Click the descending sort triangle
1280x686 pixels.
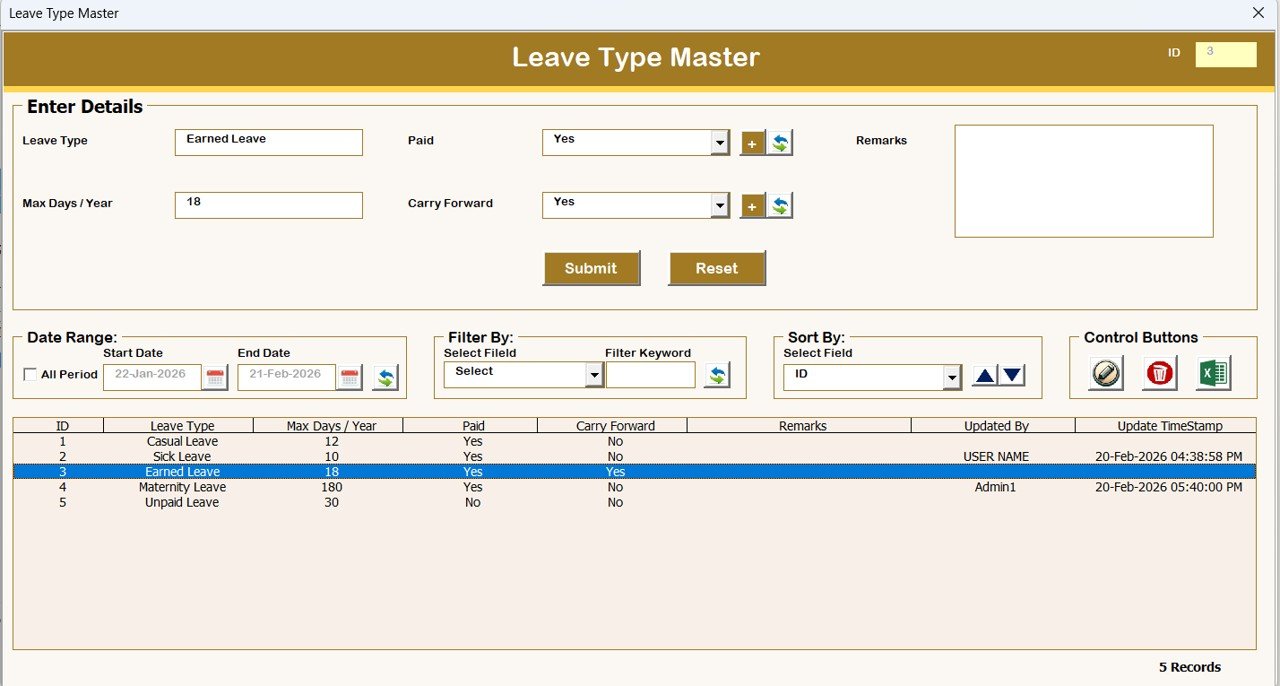pyautogui.click(x=1011, y=375)
